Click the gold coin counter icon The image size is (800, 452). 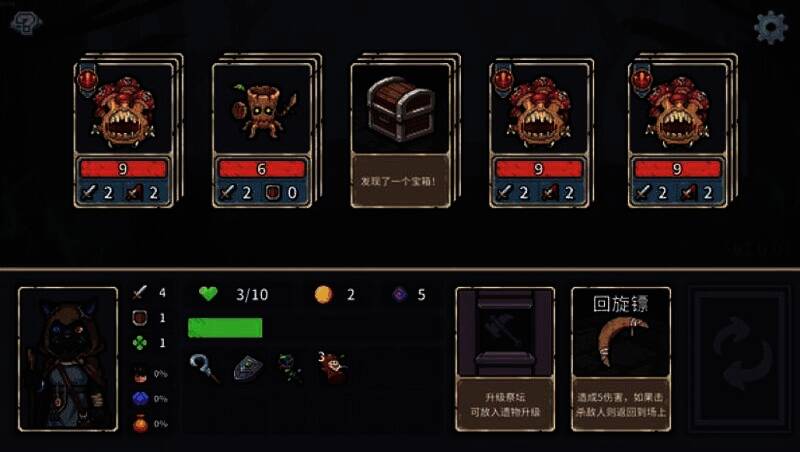point(323,294)
